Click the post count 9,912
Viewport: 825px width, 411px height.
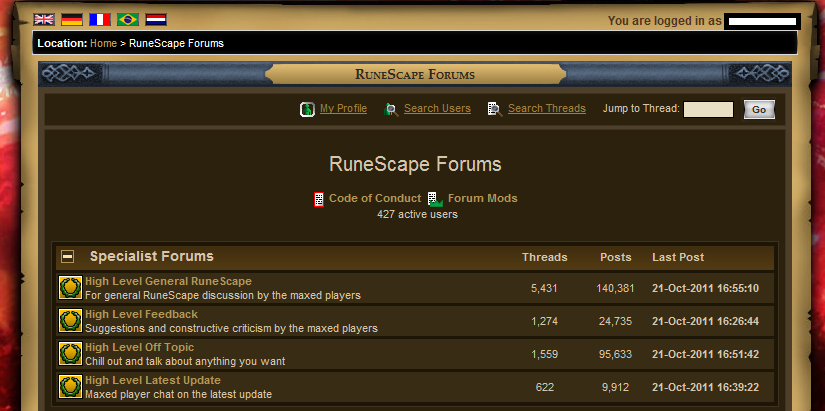(x=615, y=388)
